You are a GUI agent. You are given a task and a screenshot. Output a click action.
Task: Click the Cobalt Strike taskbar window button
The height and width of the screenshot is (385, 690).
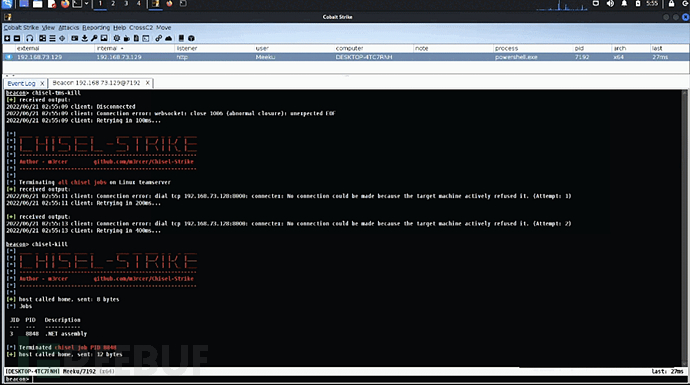(155, 4)
